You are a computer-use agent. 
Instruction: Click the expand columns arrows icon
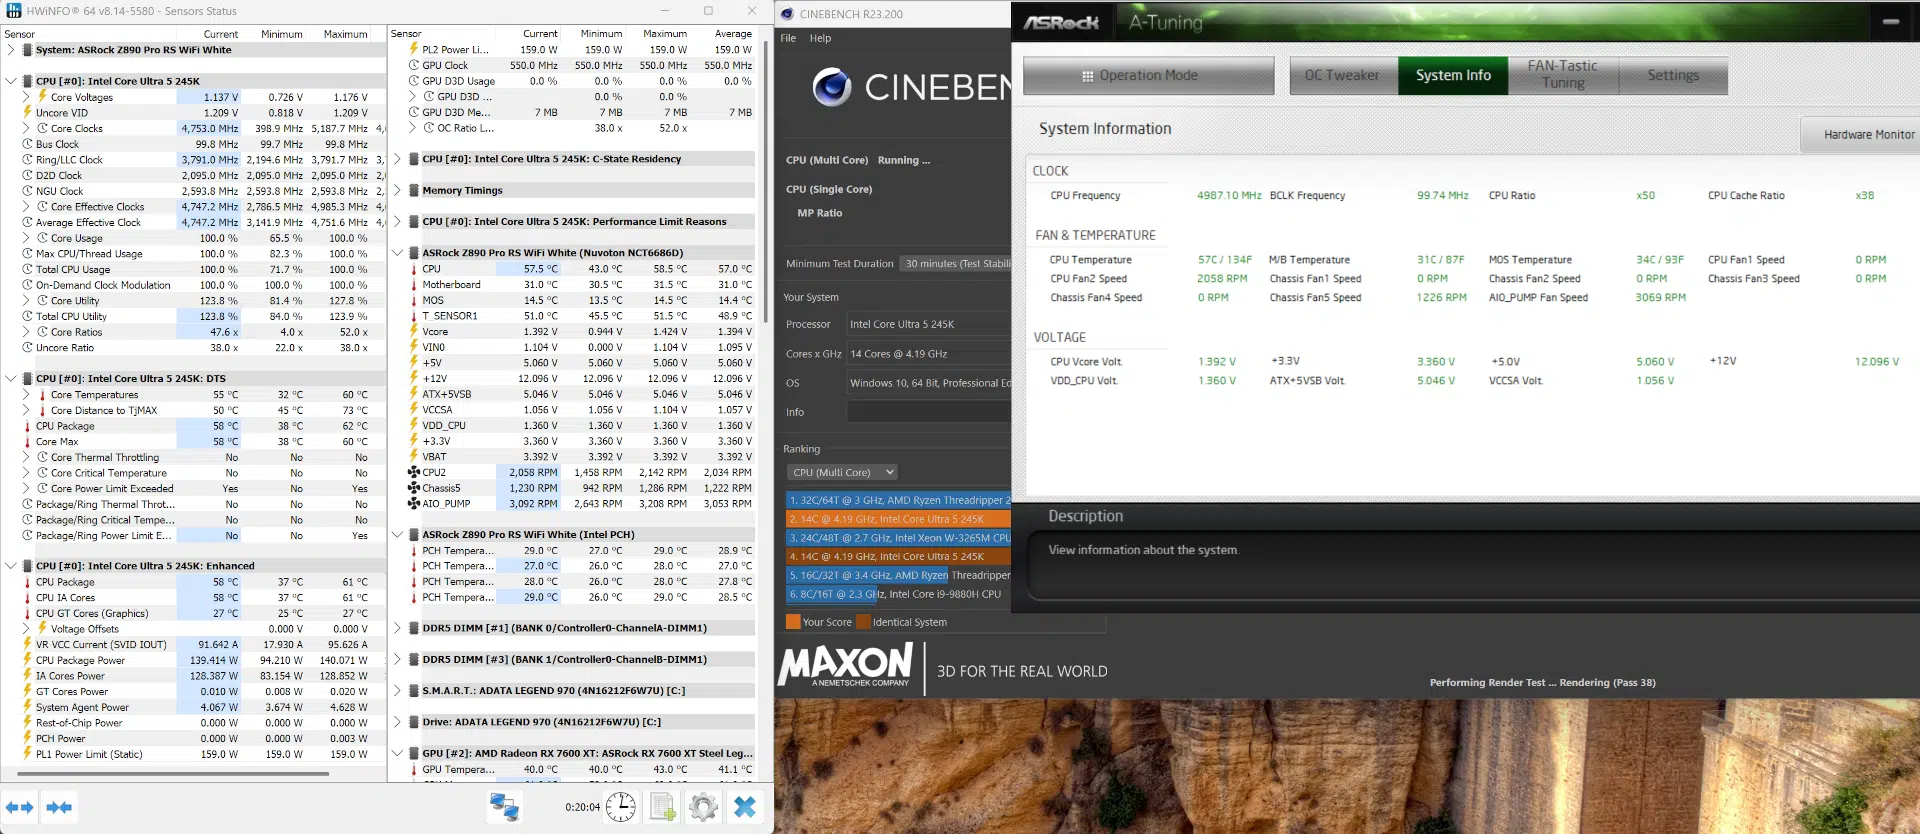click(x=19, y=807)
